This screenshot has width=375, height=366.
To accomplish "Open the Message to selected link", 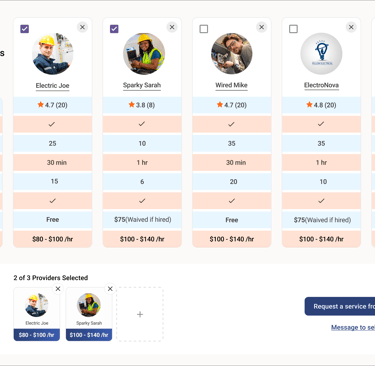I will (x=353, y=327).
